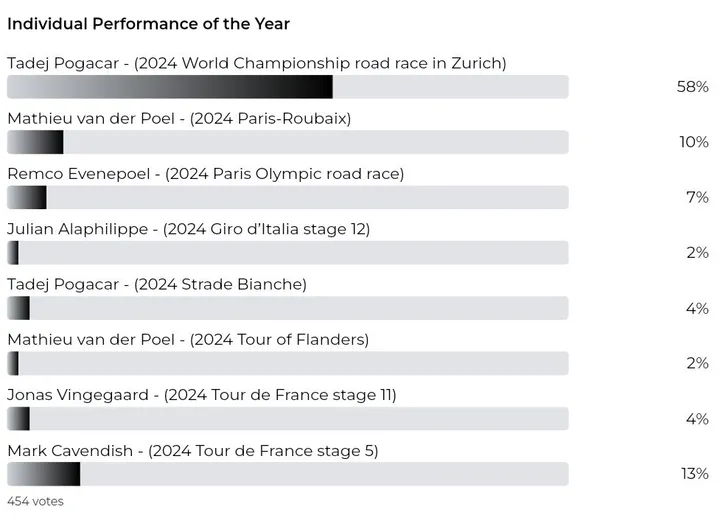720x523 pixels.
Task: Select Julian Alaphilippe Giro d'Italia stage 12
Action: pyautogui.click(x=188, y=229)
